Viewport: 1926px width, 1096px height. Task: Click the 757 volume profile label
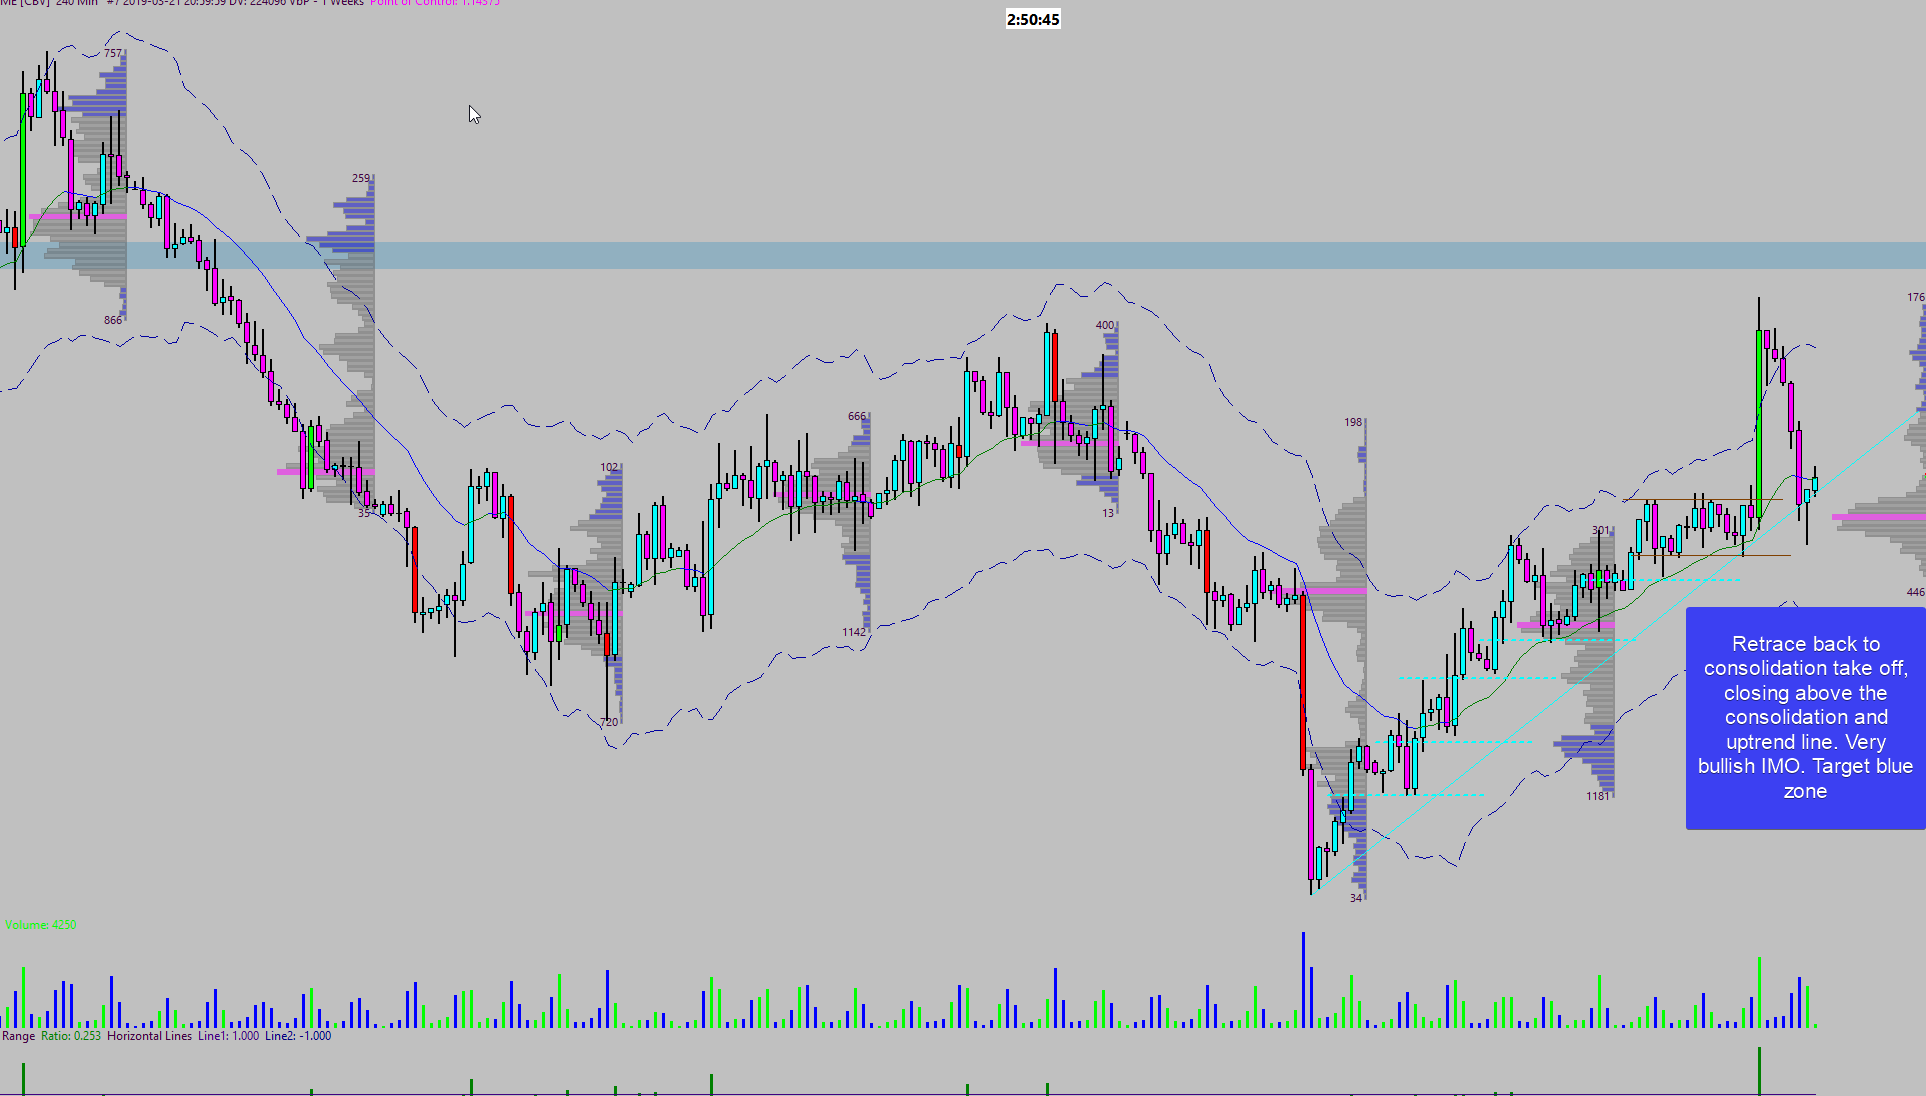click(x=113, y=53)
